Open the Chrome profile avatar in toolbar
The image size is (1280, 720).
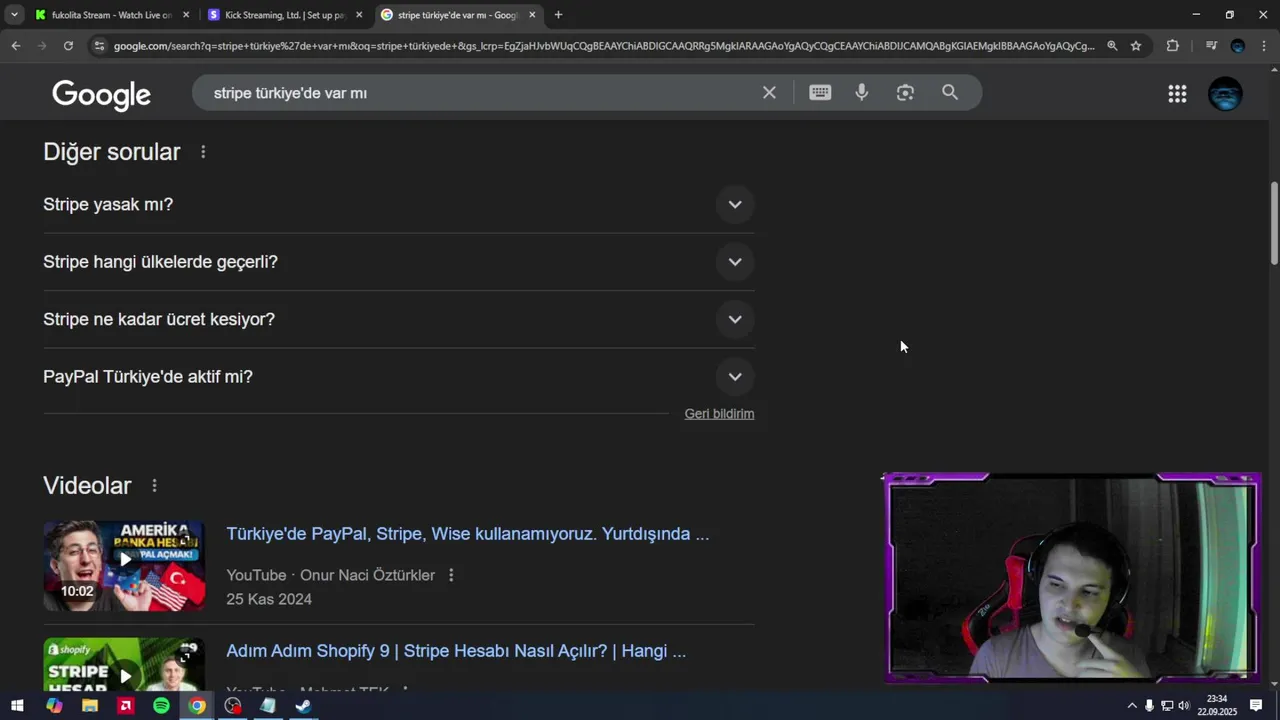click(1238, 46)
